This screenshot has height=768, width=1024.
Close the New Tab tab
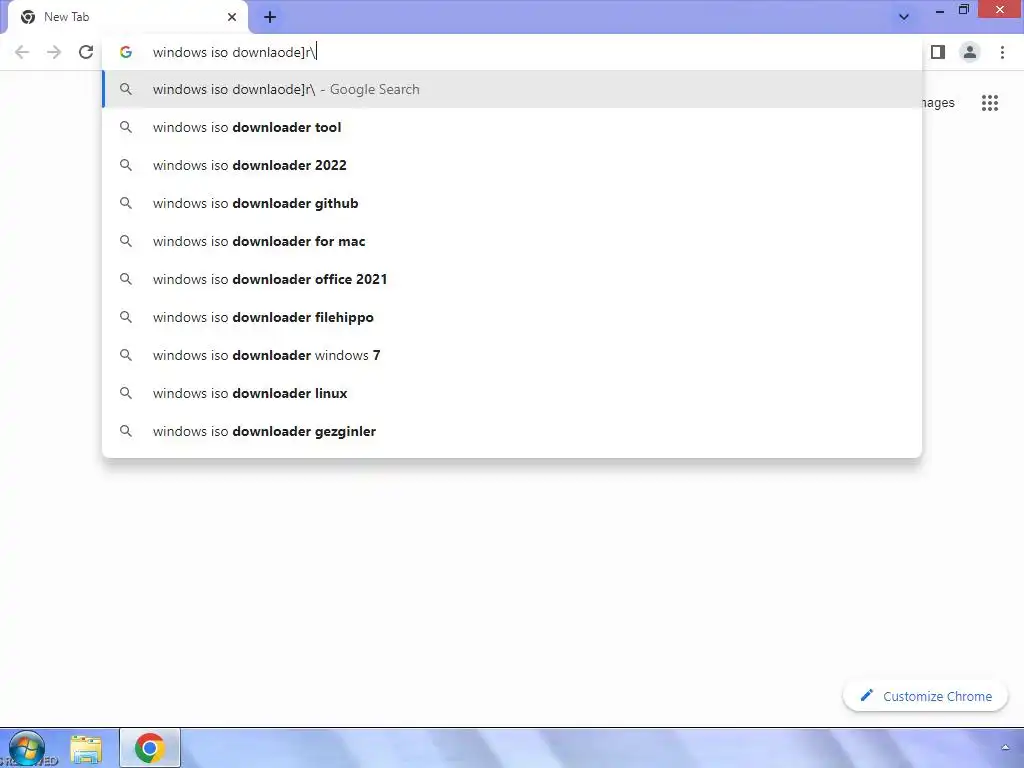pyautogui.click(x=232, y=17)
